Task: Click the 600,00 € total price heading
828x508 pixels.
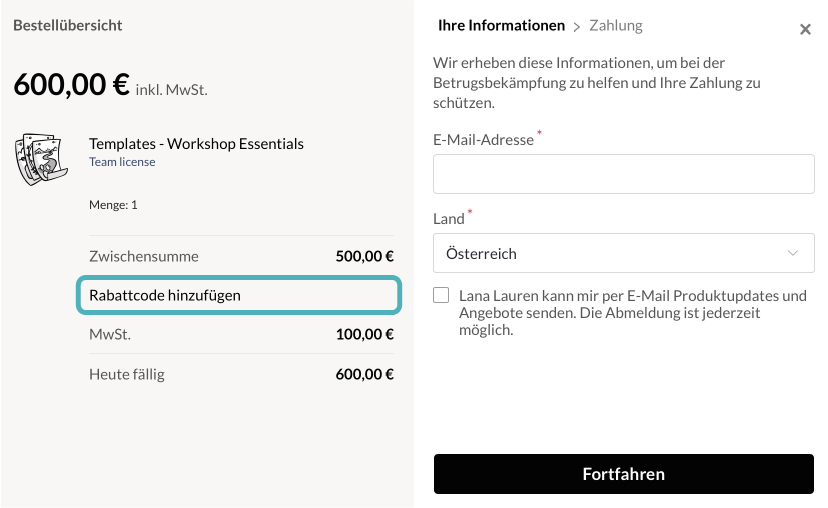Action: pyautogui.click(x=71, y=86)
